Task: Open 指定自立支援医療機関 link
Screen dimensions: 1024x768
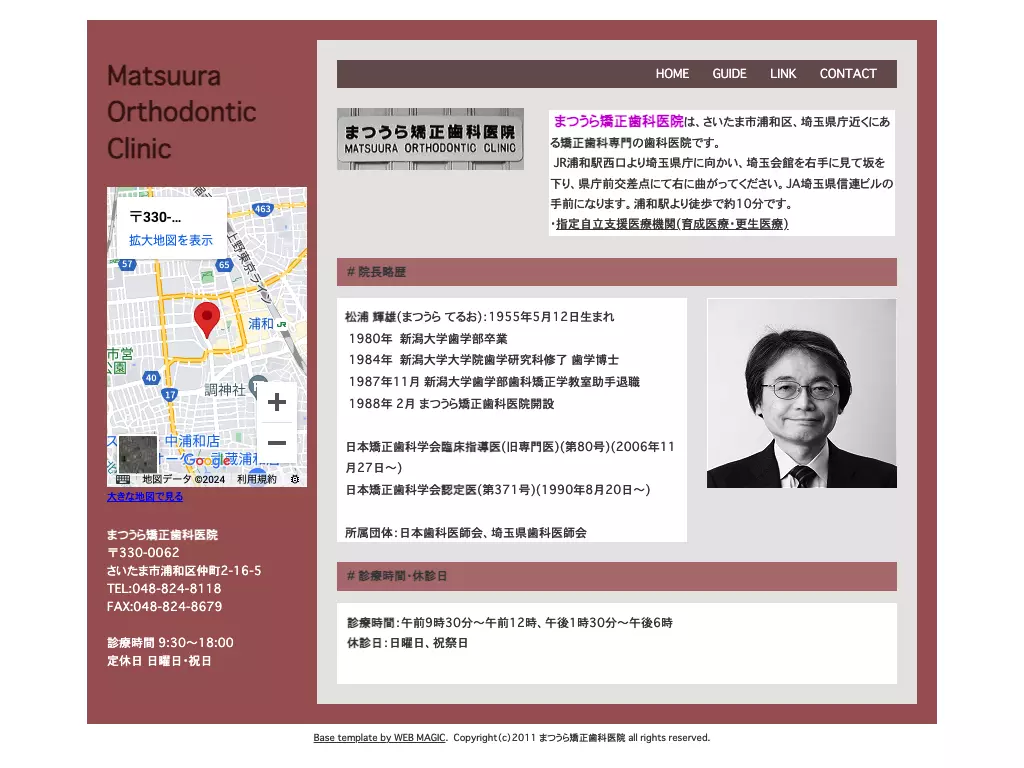Action: click(672, 224)
